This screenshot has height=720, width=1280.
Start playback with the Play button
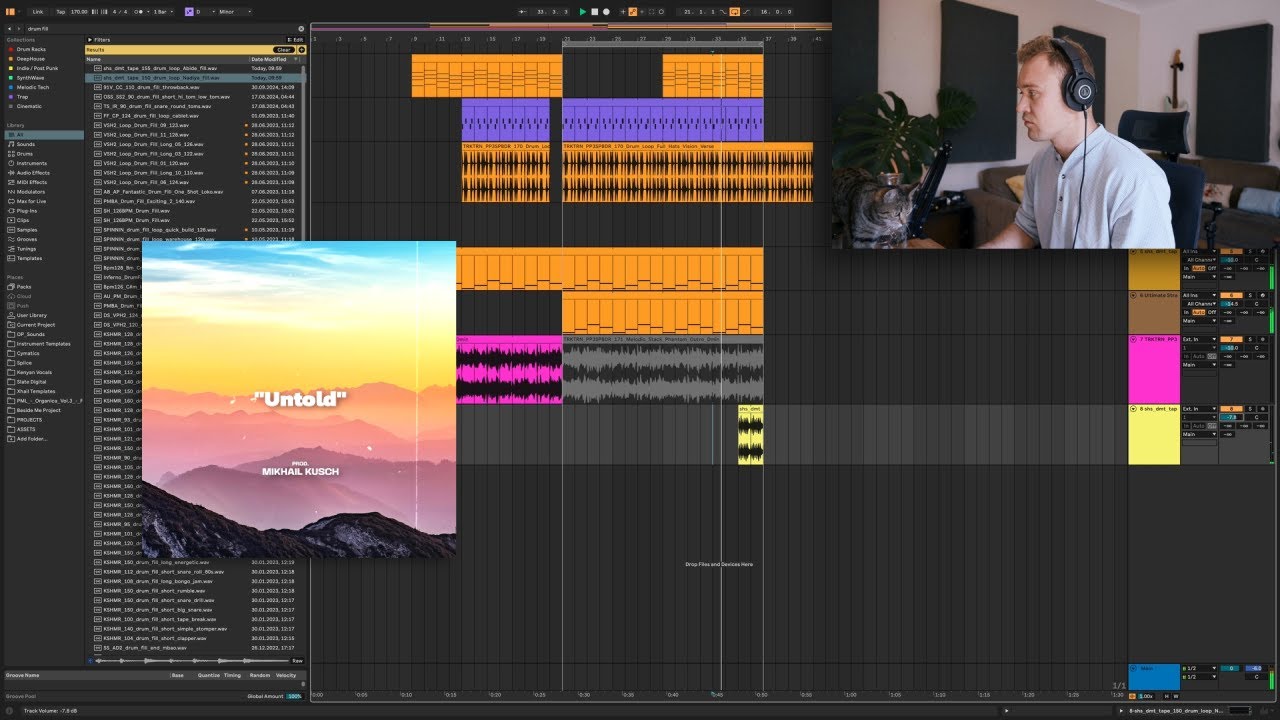(583, 12)
